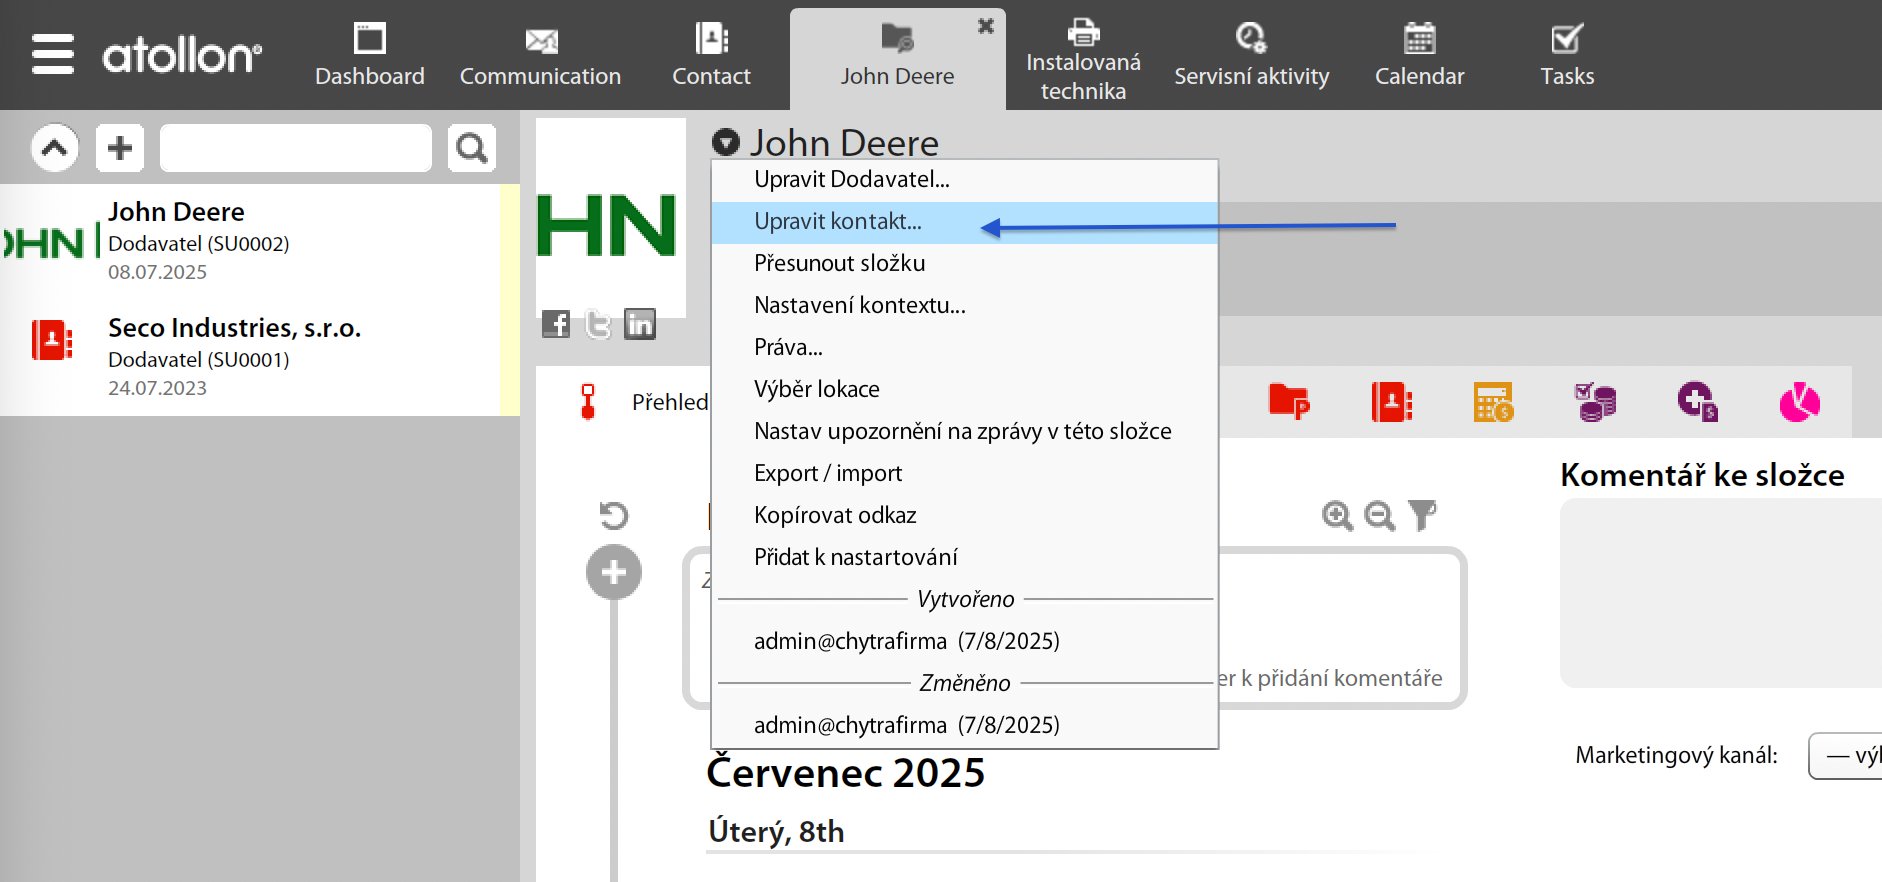Choose Upravit kontakt... menu item

pyautogui.click(x=964, y=222)
